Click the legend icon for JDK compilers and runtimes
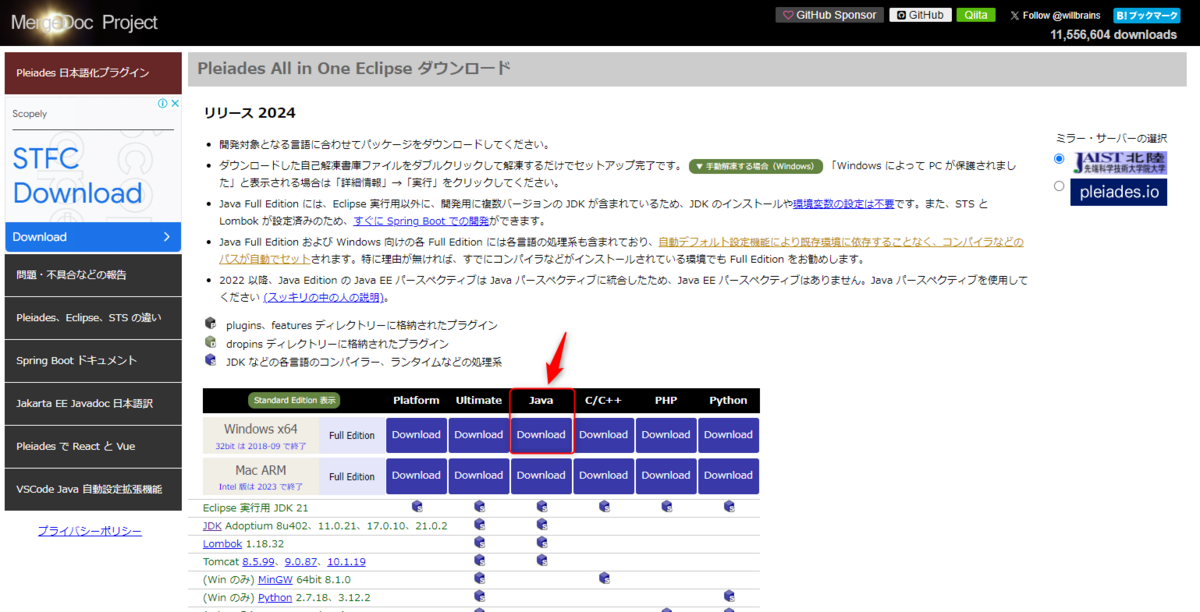The height and width of the screenshot is (612, 1200). click(210, 359)
